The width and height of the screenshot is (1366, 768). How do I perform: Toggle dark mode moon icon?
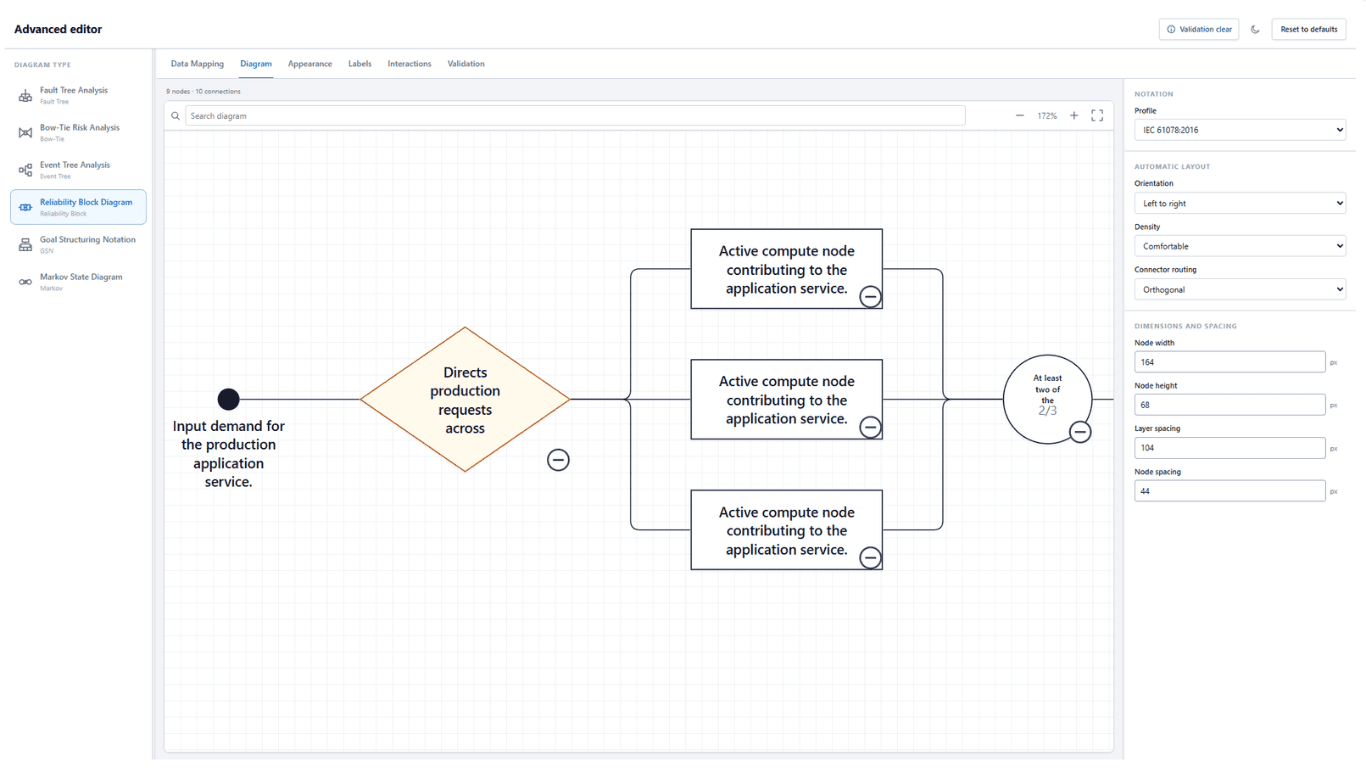[x=1255, y=29]
